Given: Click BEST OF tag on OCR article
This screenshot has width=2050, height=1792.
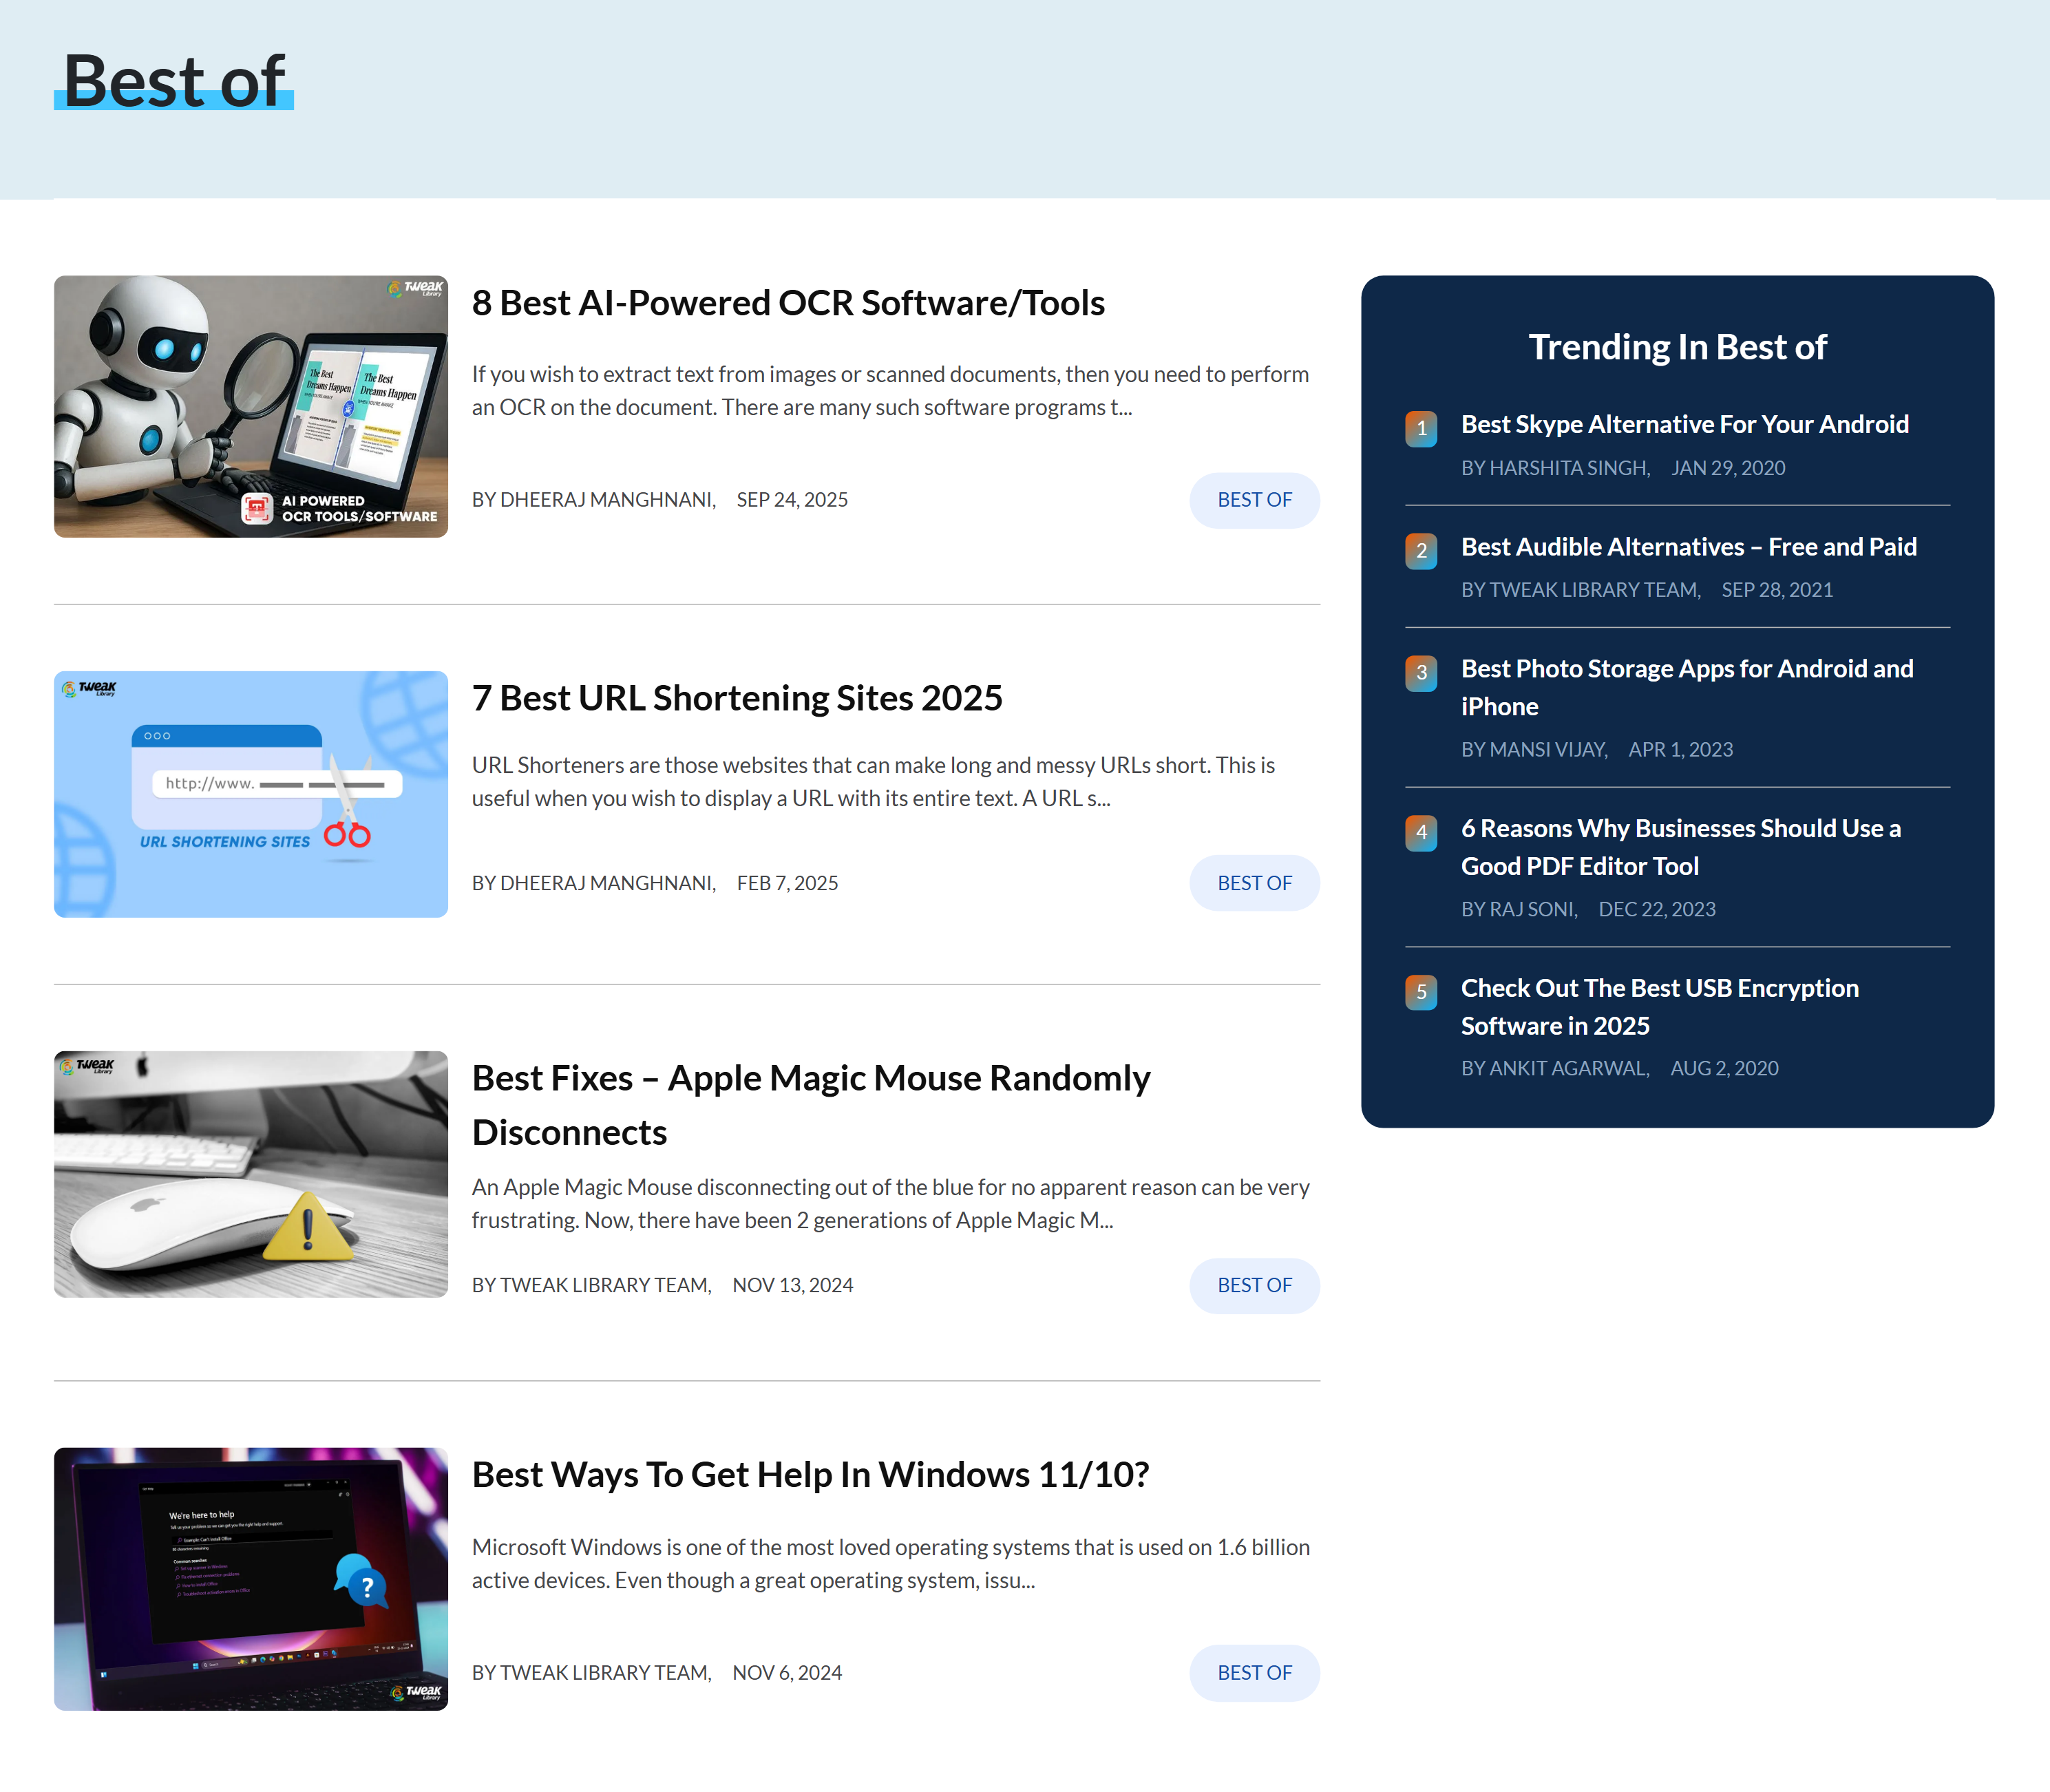Looking at the screenshot, I should click(x=1254, y=500).
